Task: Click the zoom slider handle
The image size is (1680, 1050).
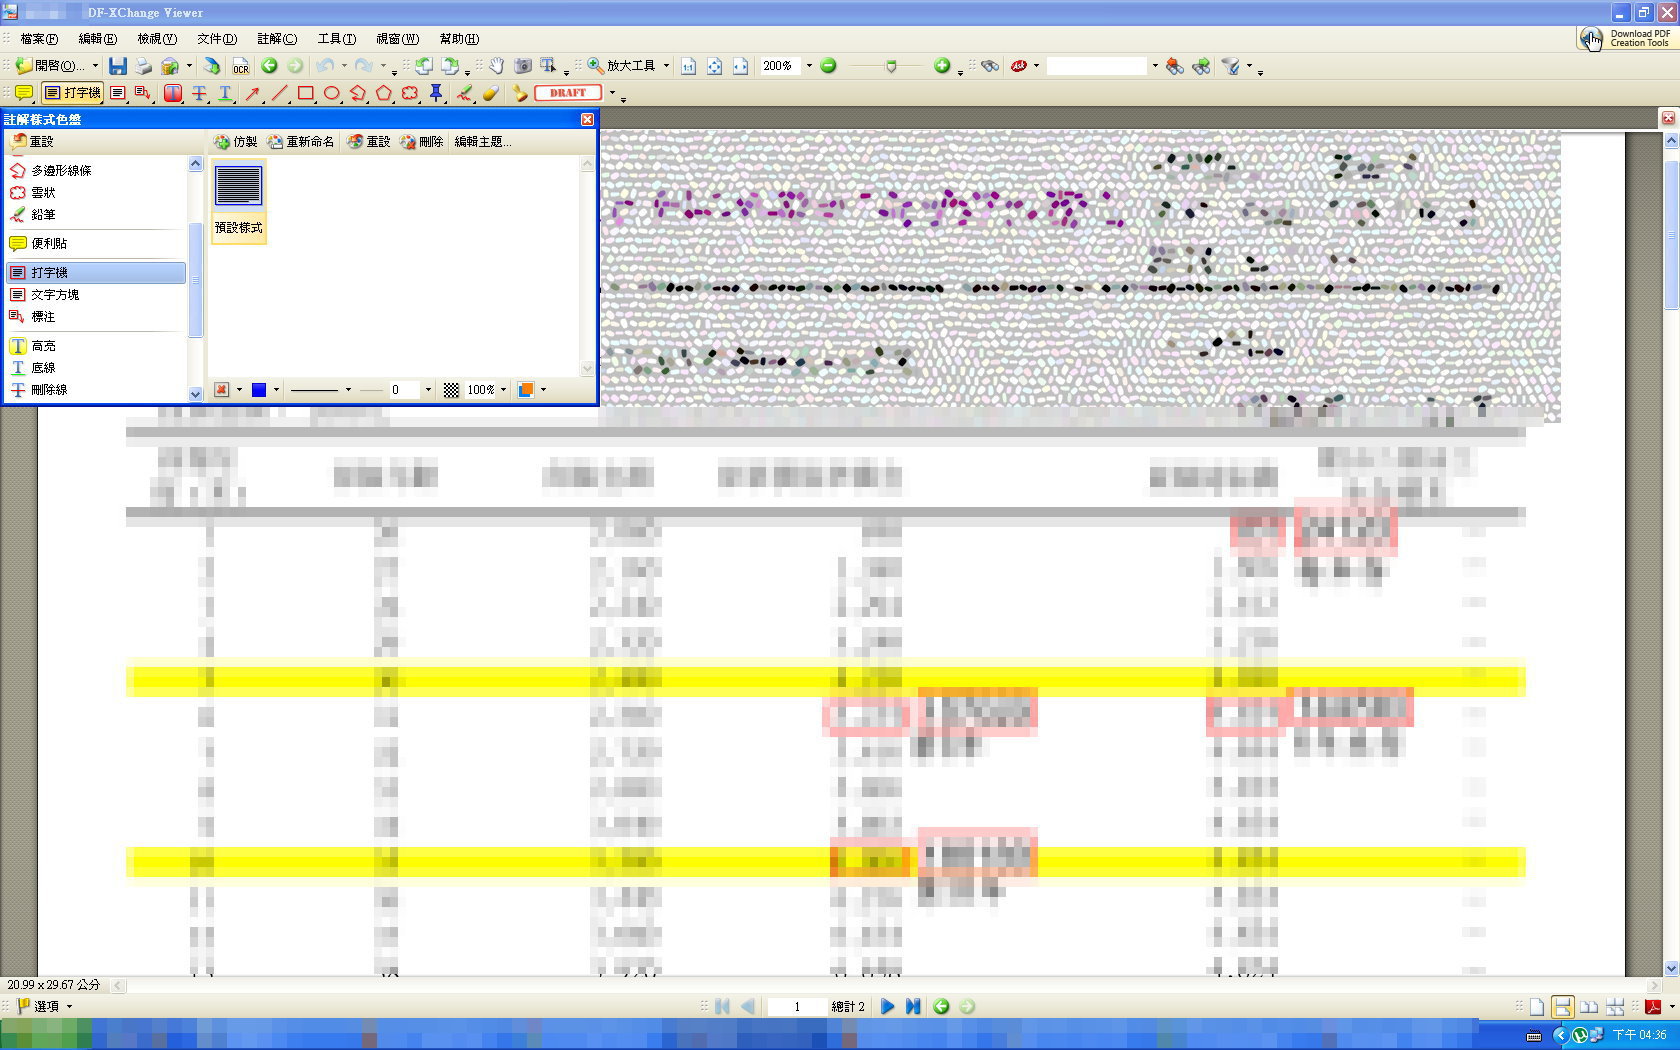Action: pos(890,66)
